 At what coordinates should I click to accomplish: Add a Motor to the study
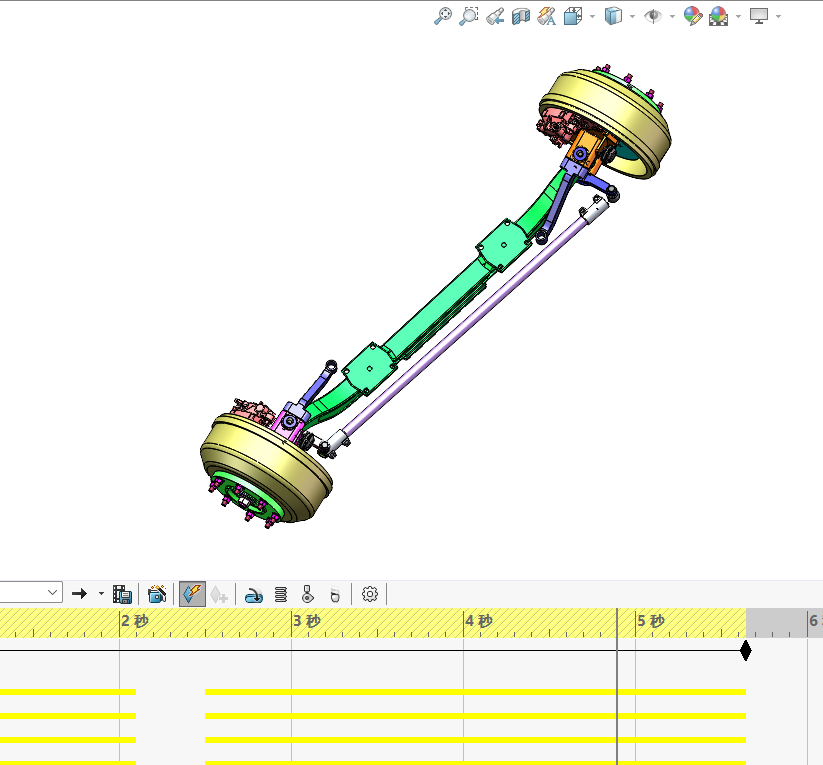pyautogui.click(x=254, y=595)
